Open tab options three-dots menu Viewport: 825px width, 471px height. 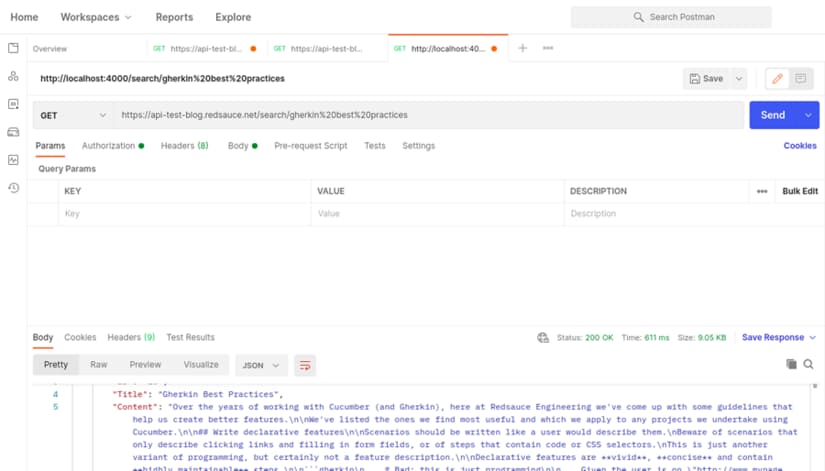click(548, 48)
